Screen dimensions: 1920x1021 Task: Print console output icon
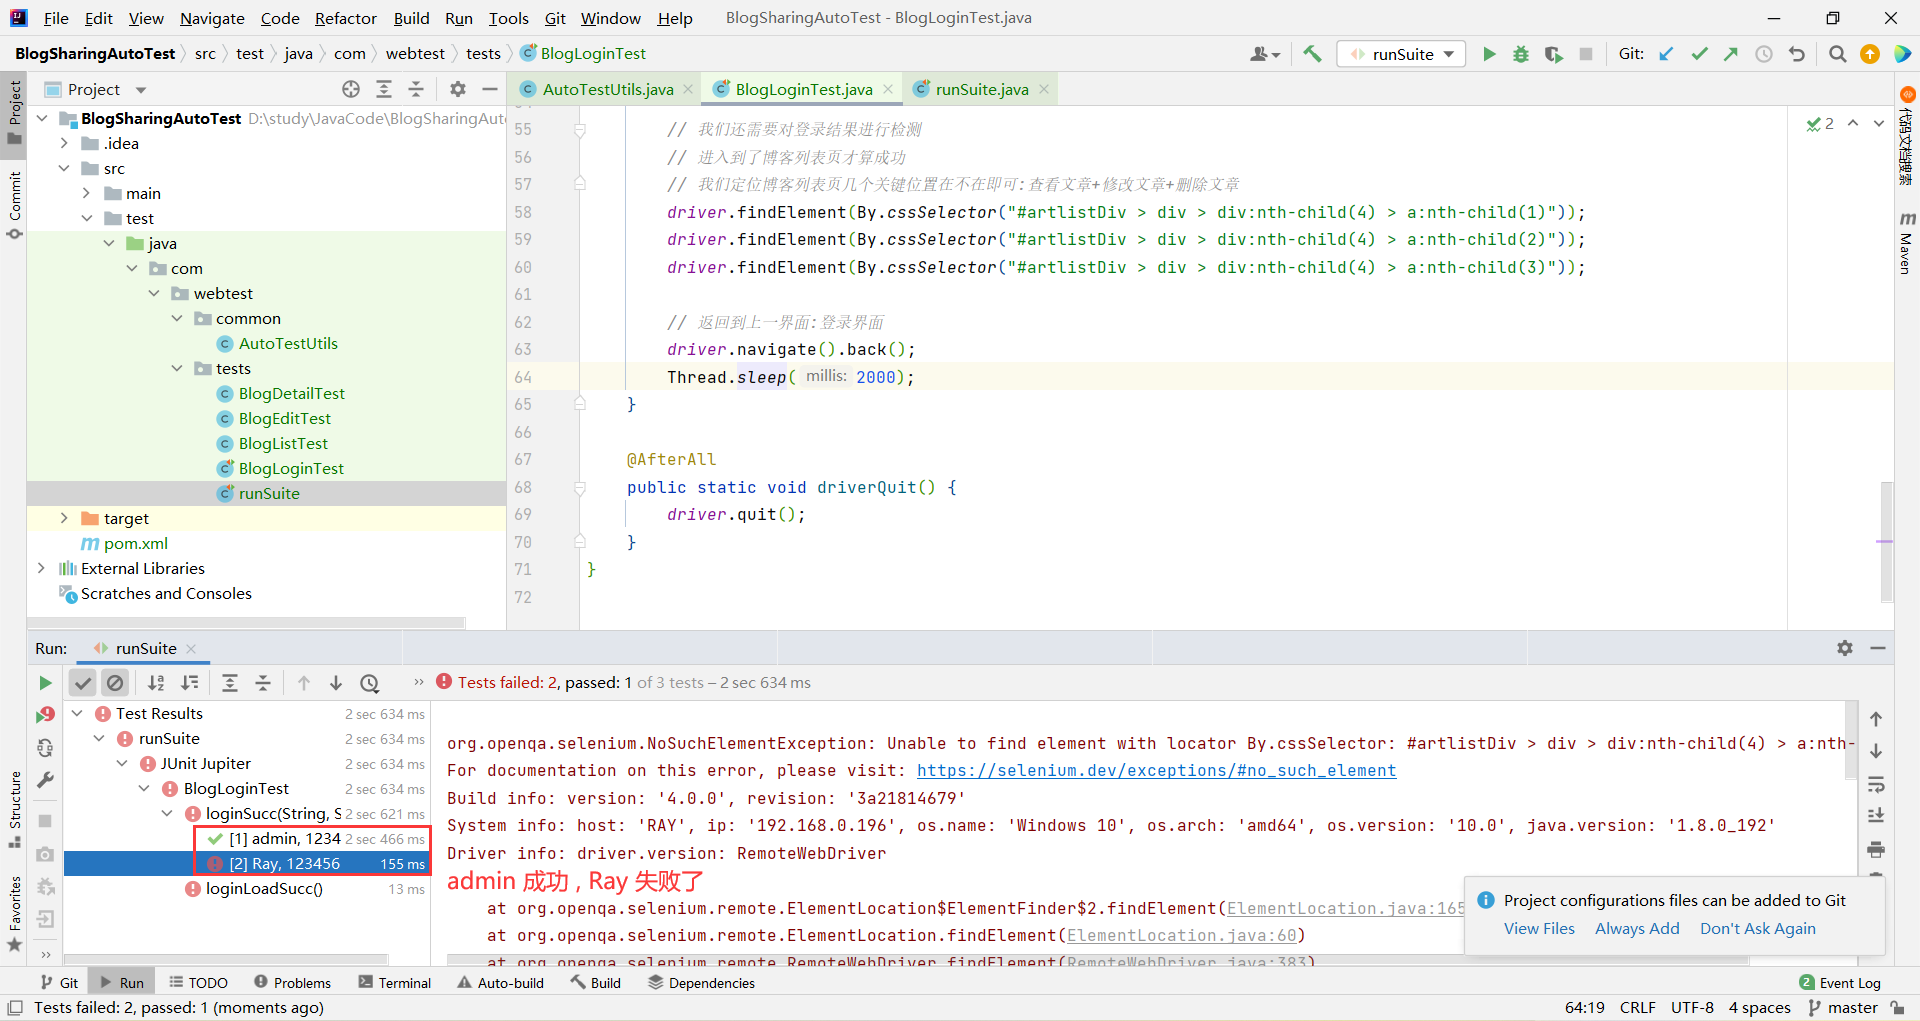[1876, 849]
